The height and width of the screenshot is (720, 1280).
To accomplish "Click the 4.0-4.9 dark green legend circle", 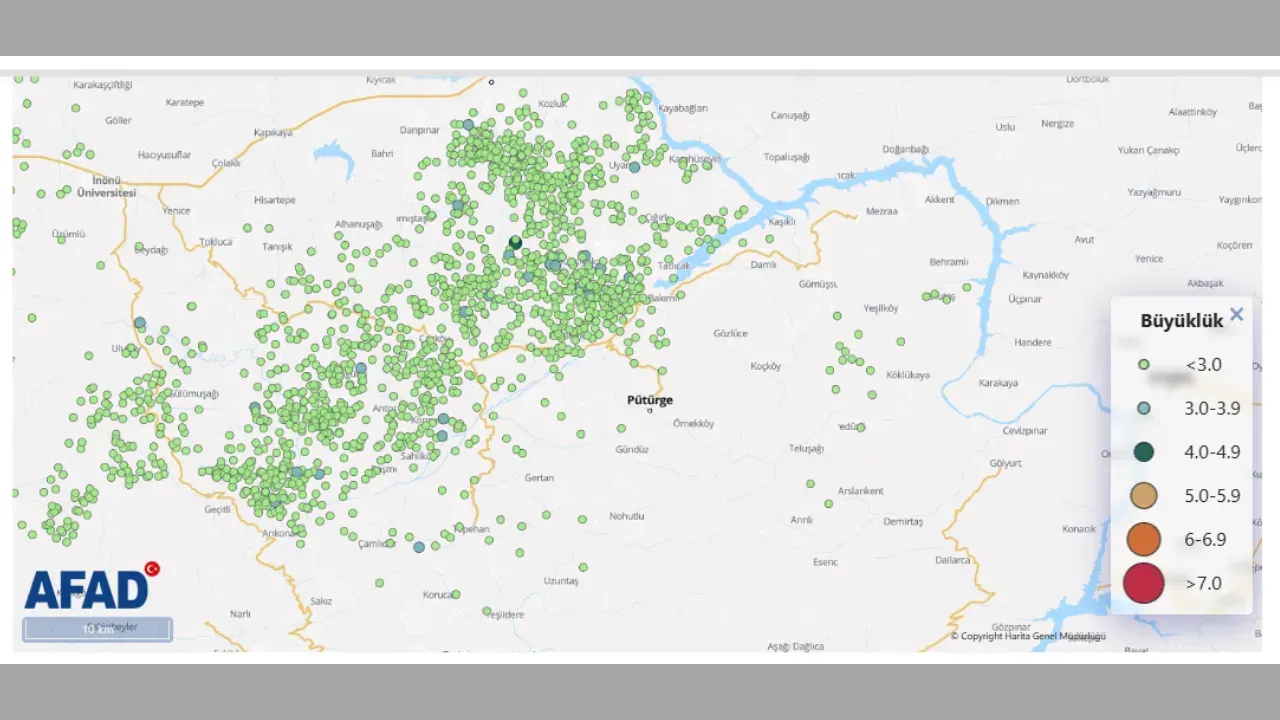I will click(x=1144, y=452).
